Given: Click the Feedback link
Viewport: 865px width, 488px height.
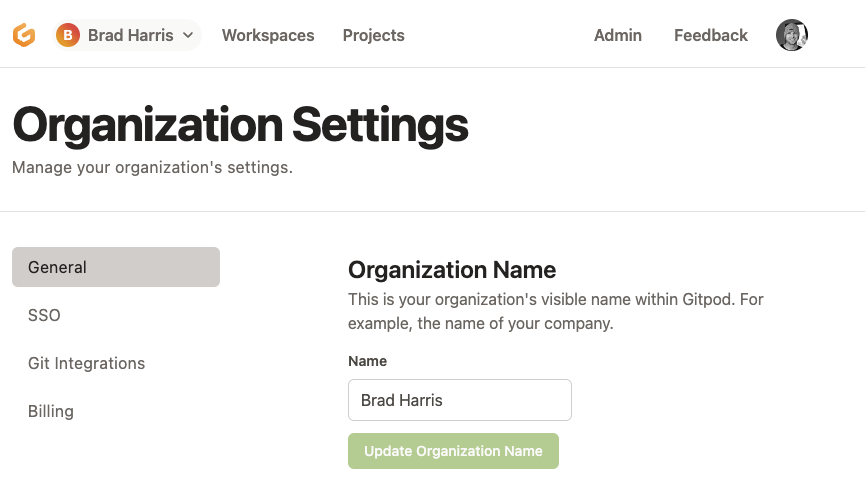Looking at the screenshot, I should [x=711, y=35].
